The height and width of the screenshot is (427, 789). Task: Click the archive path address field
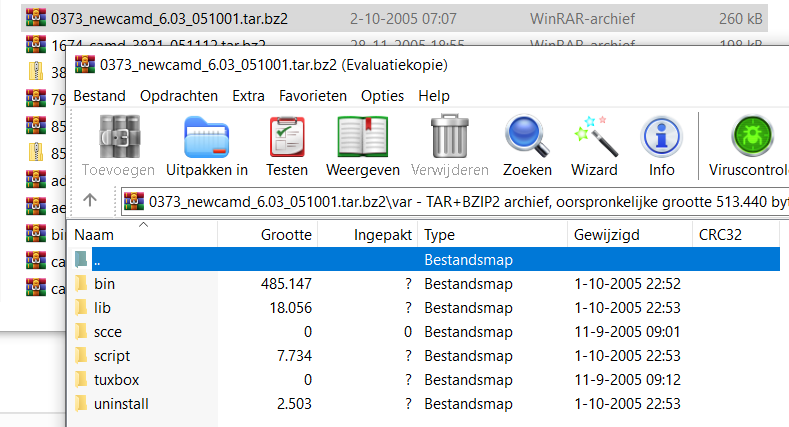(x=455, y=202)
